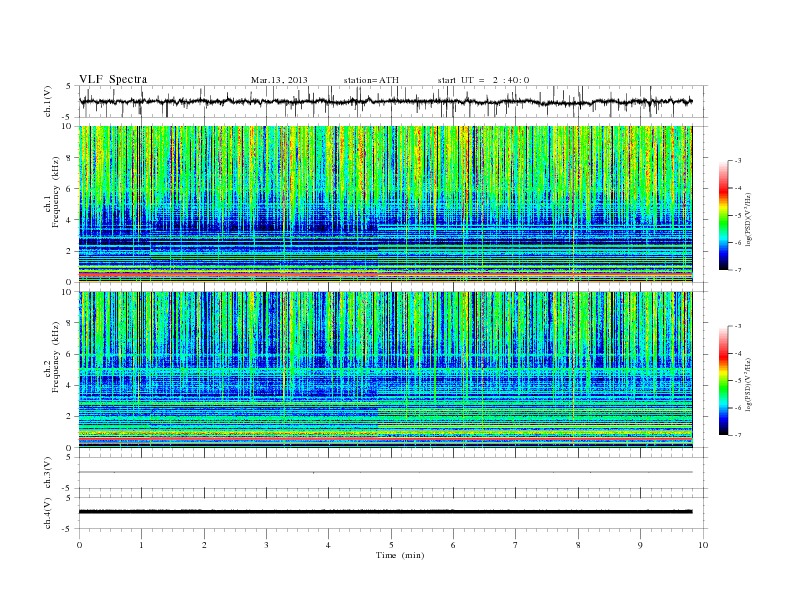This screenshot has height=612, width=792.
Task: Click the flat gray ch.3 trace line
Action: (385, 472)
